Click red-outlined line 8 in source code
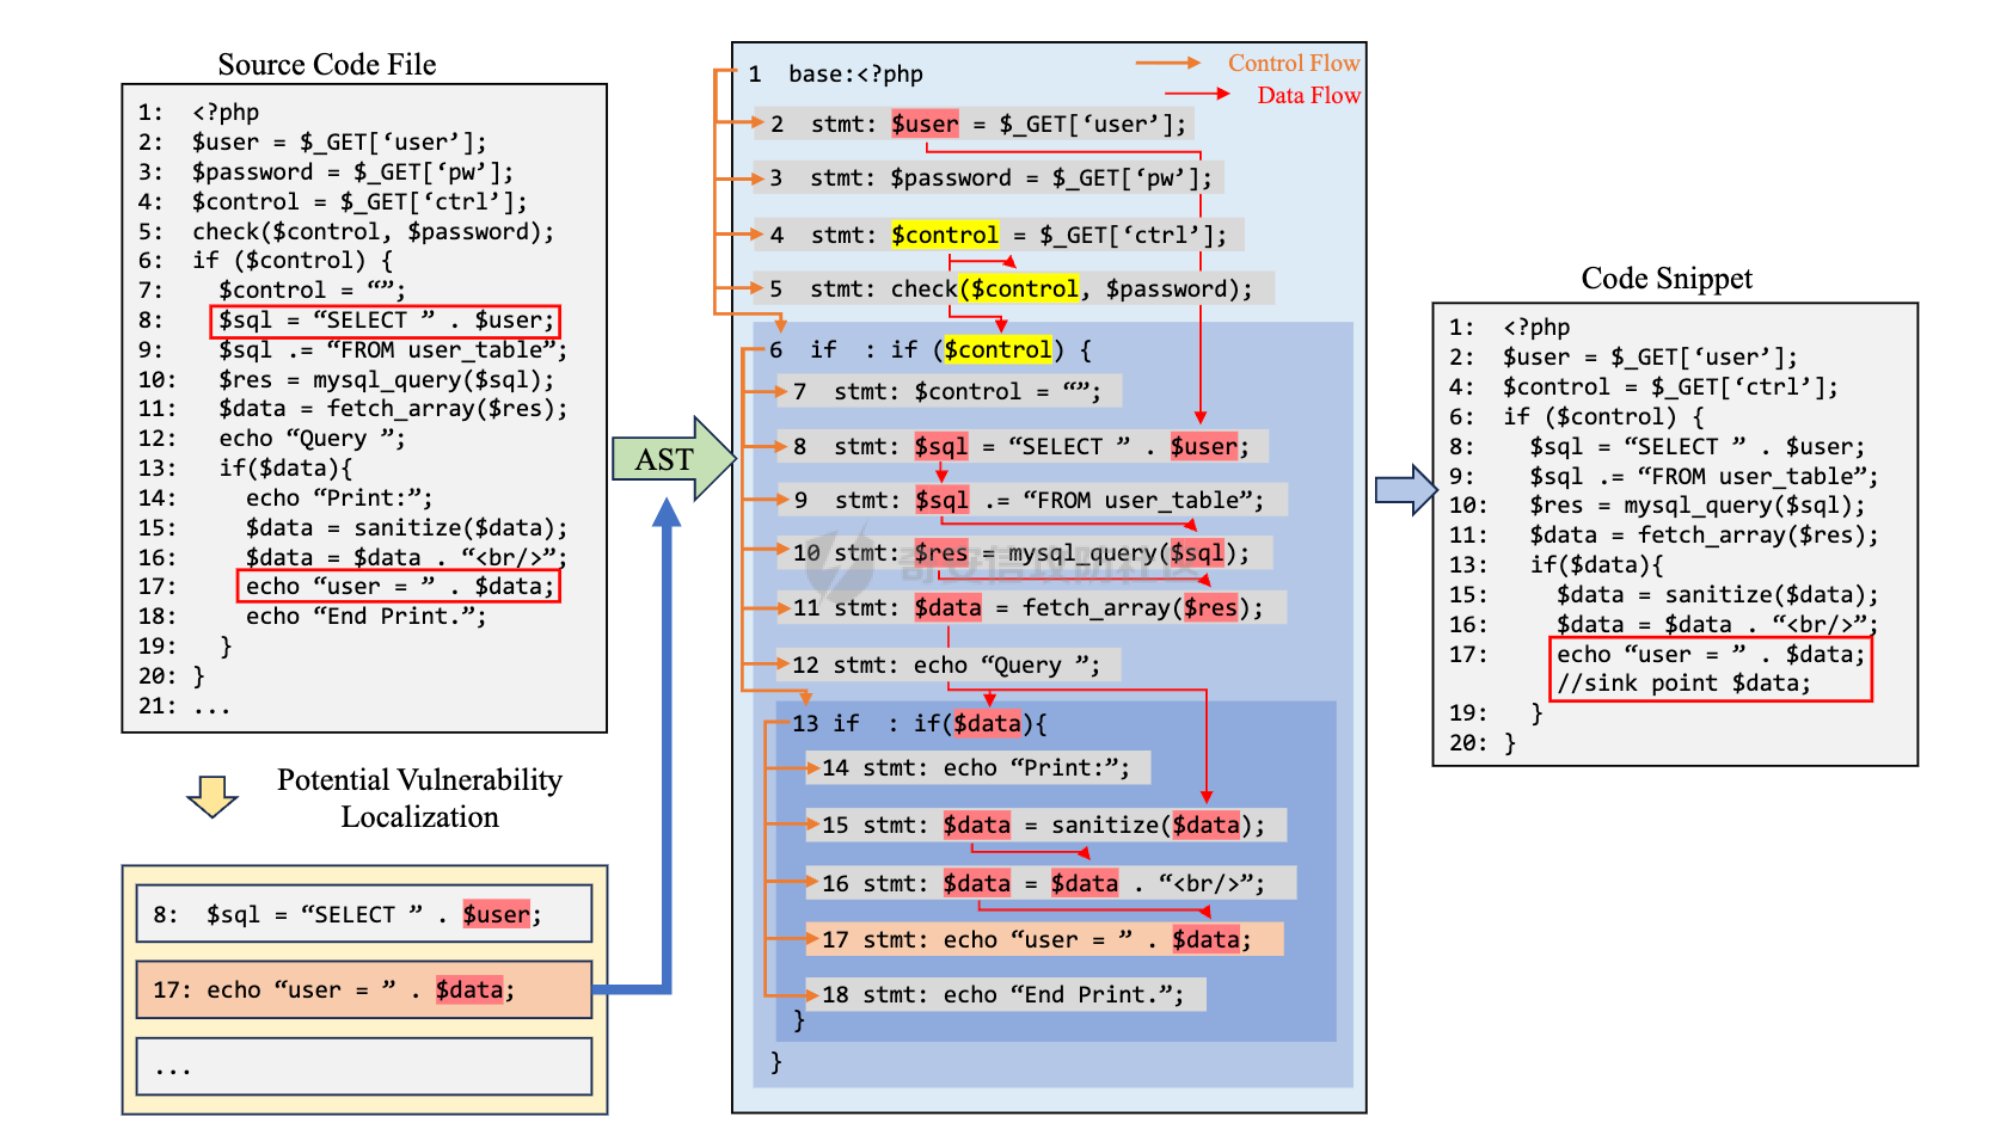2010x1128 pixels. click(385, 321)
